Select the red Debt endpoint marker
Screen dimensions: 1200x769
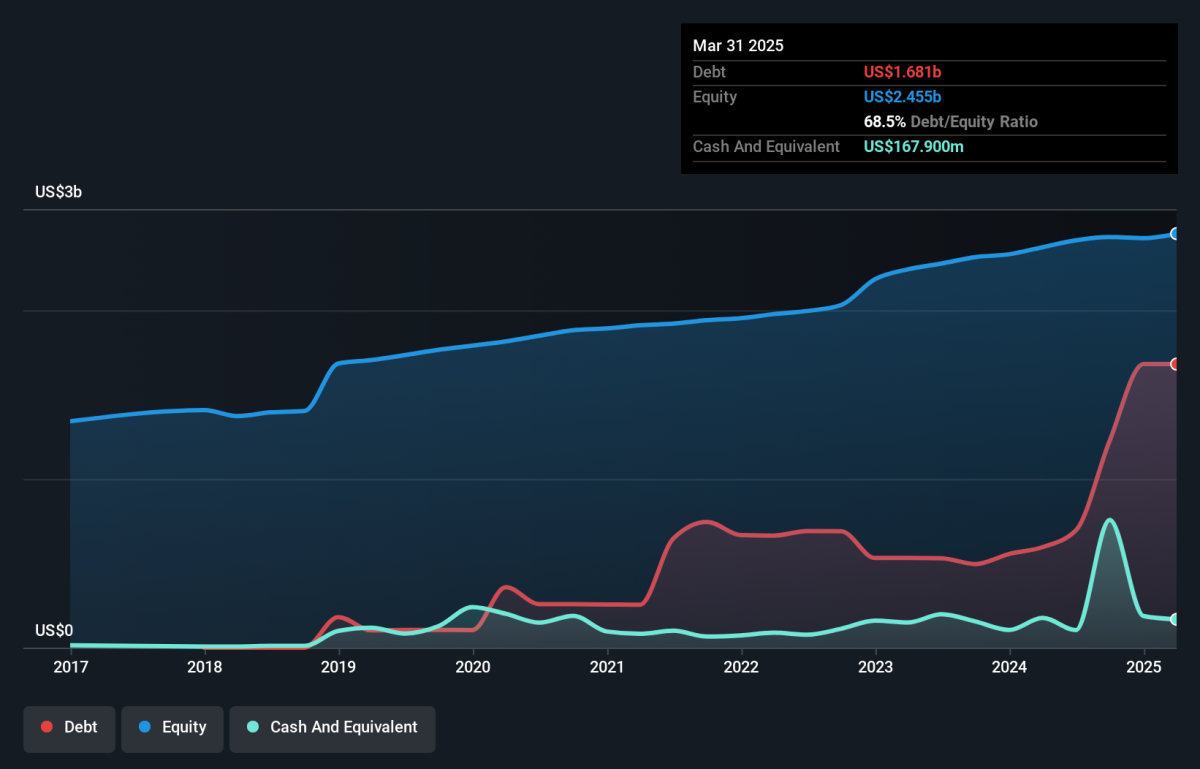pos(1176,364)
